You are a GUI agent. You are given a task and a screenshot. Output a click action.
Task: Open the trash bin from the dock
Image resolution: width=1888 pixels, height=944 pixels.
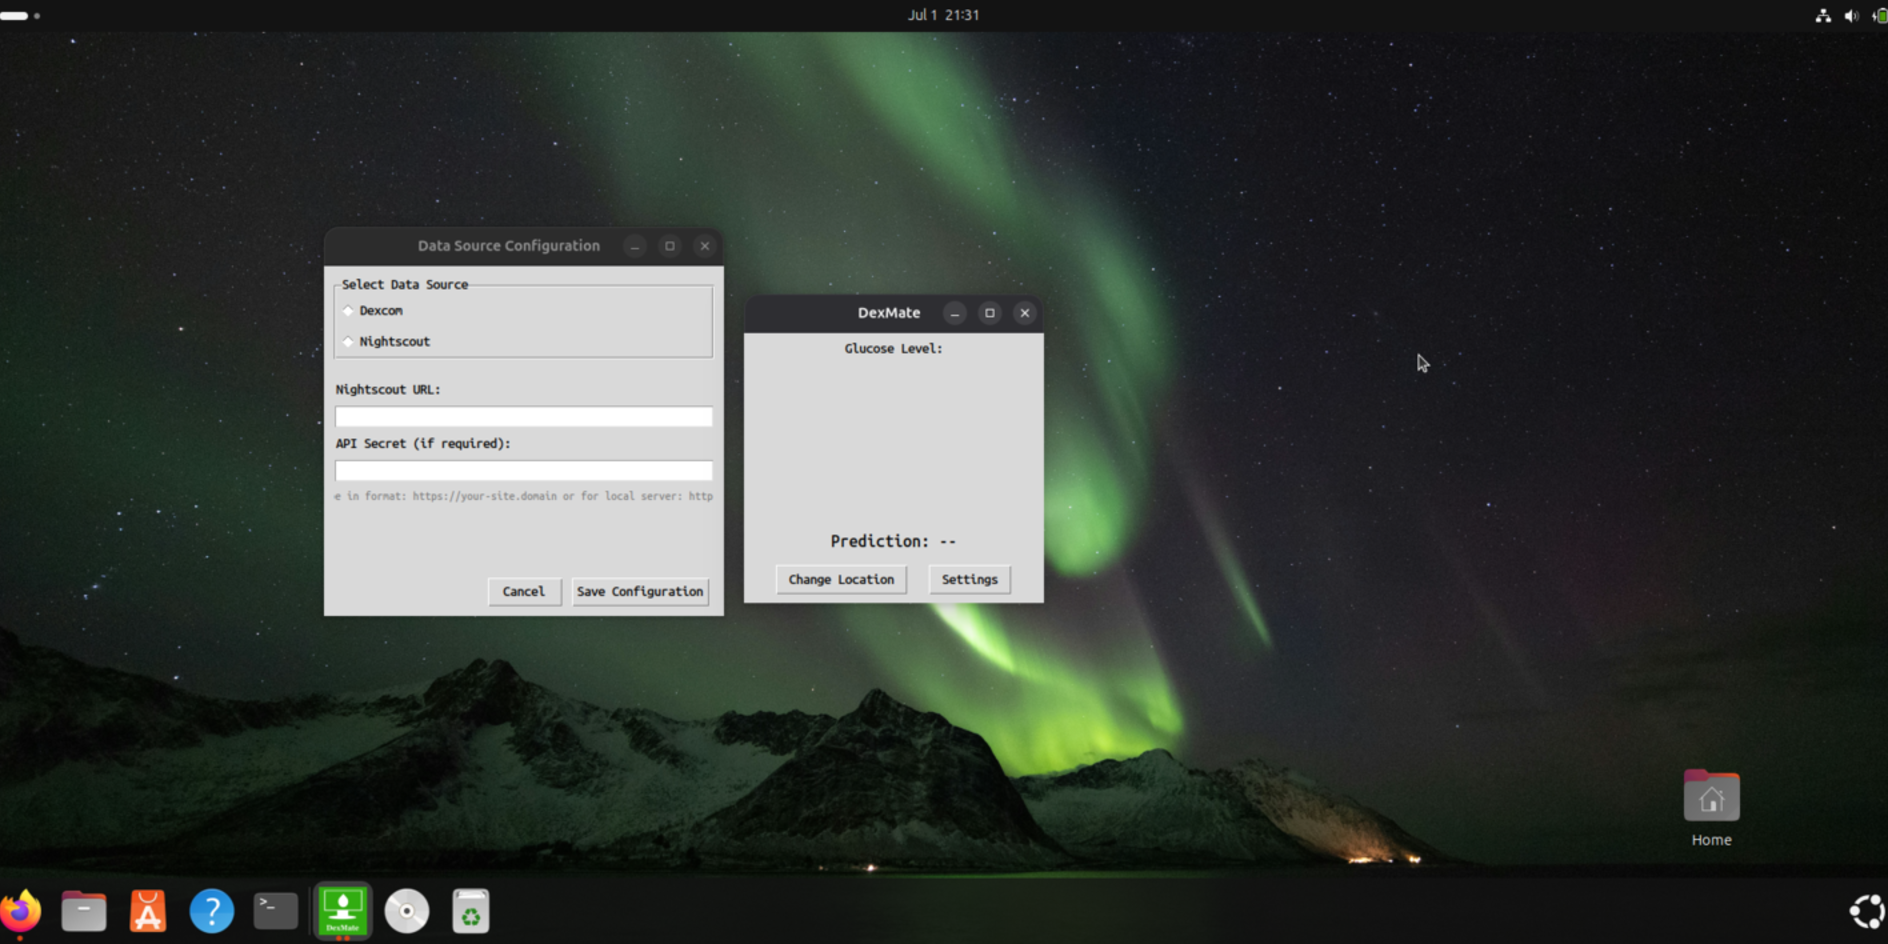tap(471, 910)
